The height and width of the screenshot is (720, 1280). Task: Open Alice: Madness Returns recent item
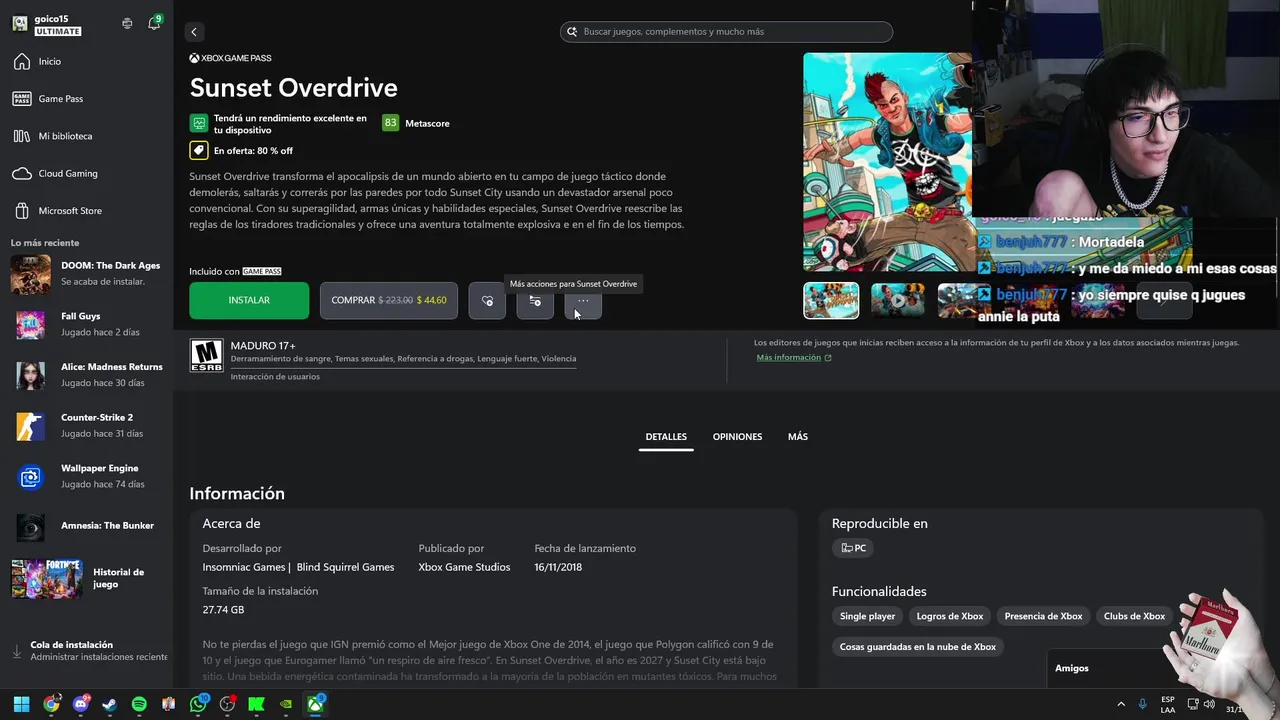tap(88, 375)
